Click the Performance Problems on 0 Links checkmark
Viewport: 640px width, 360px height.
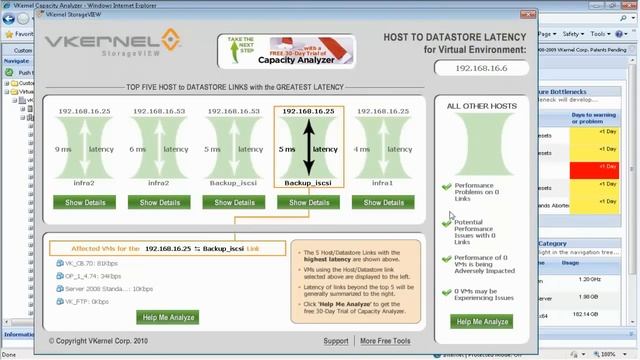click(447, 187)
